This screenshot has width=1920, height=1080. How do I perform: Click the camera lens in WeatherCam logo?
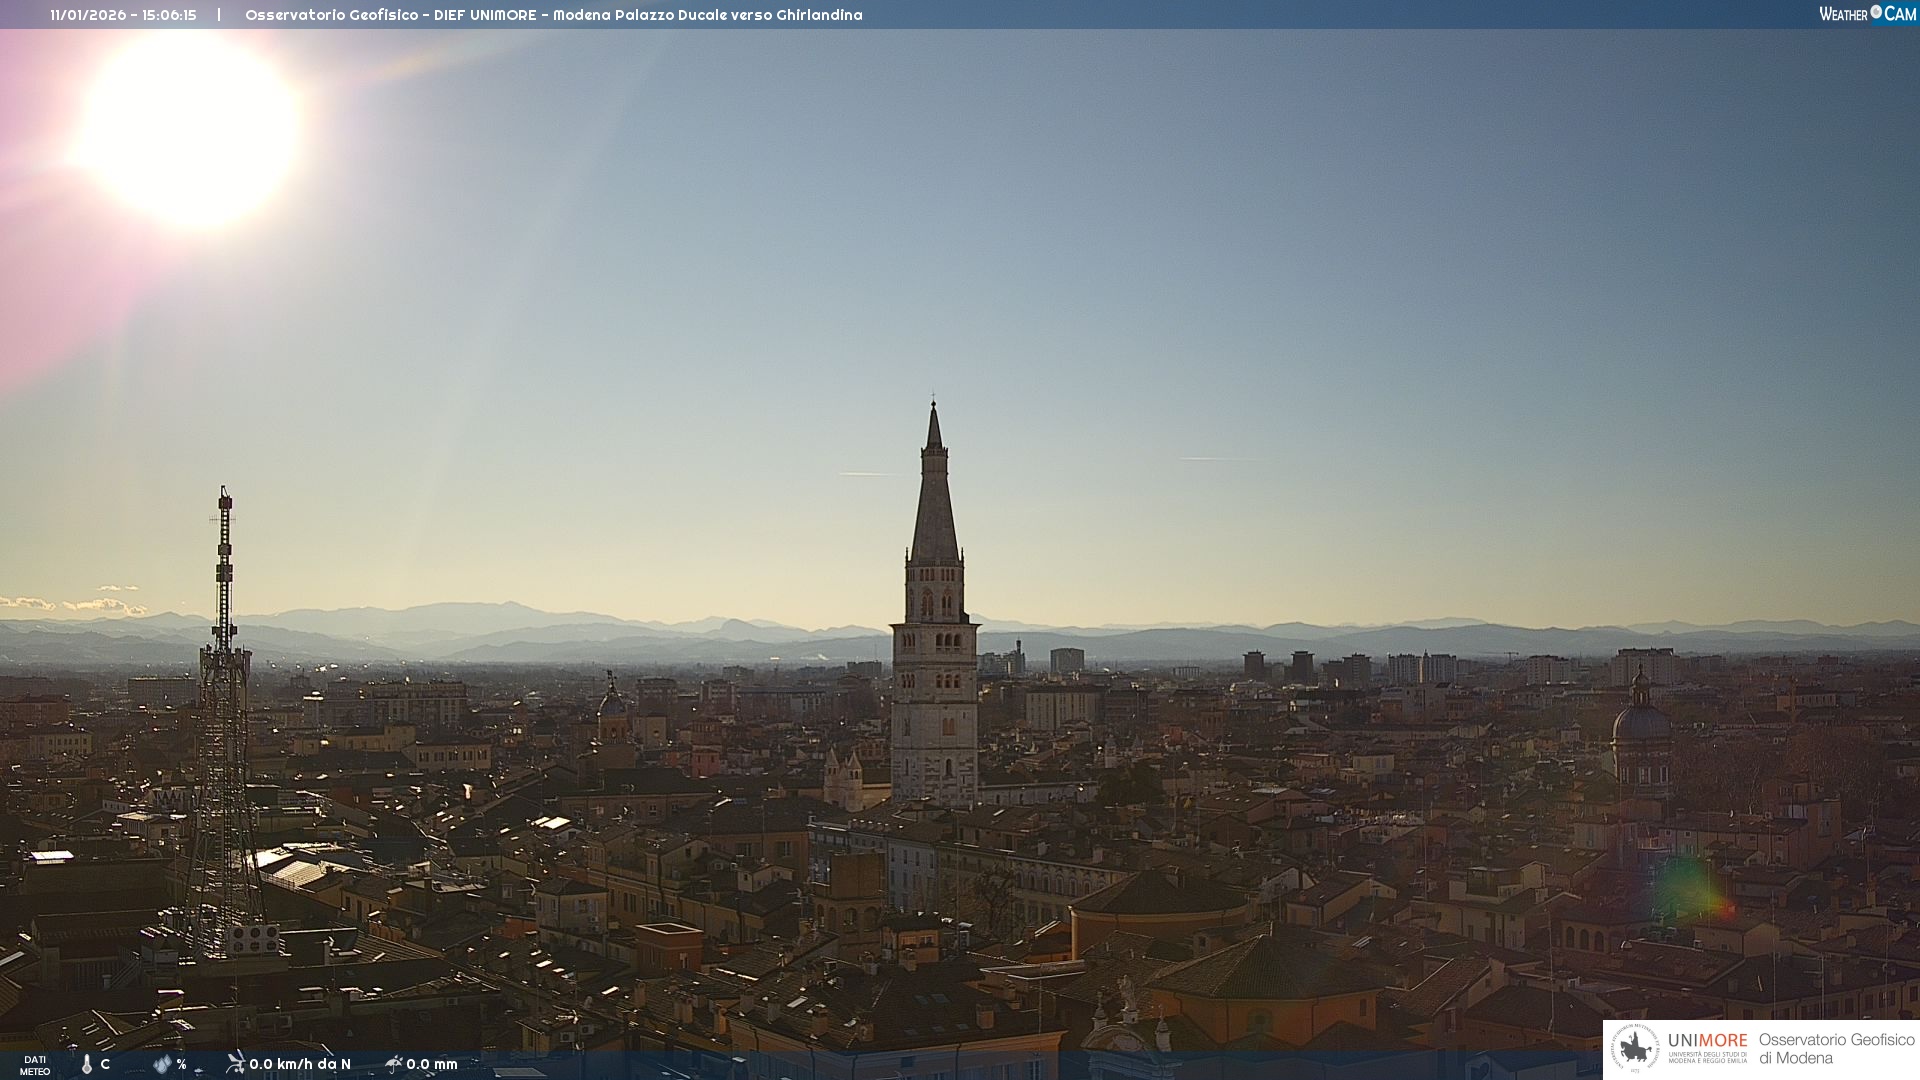tap(1876, 12)
